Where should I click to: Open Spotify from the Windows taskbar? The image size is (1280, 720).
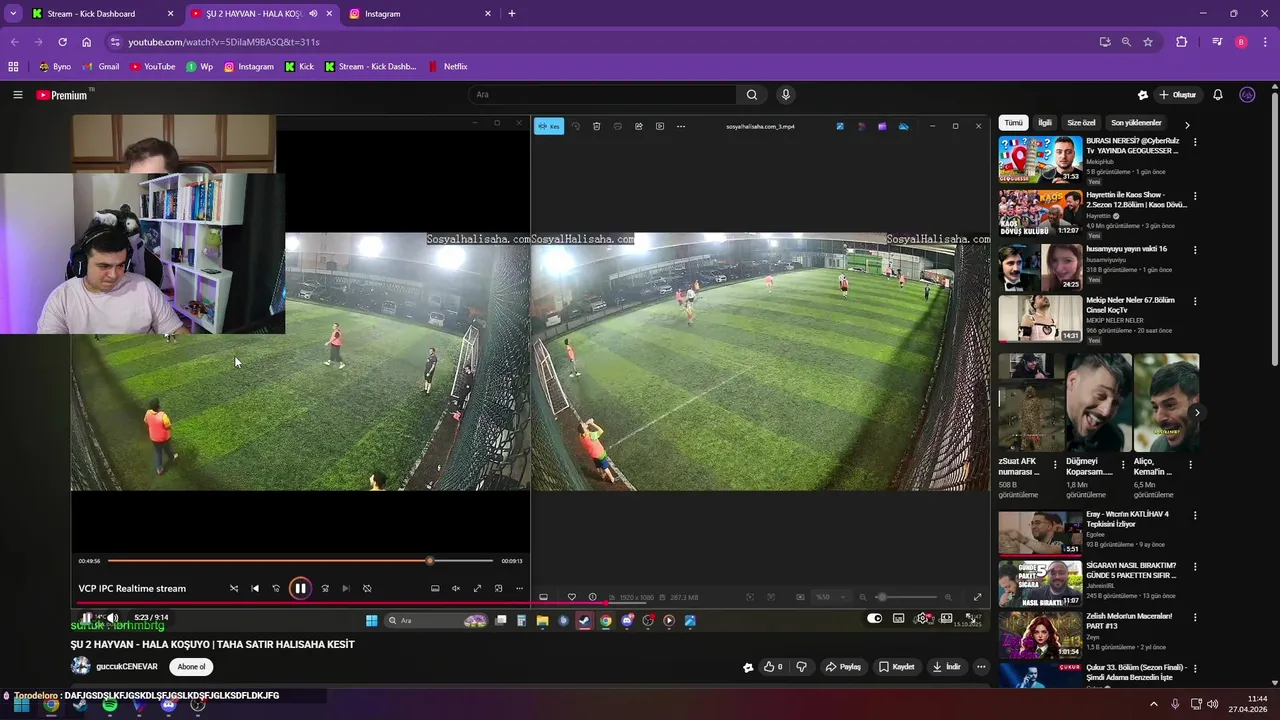pos(110,705)
